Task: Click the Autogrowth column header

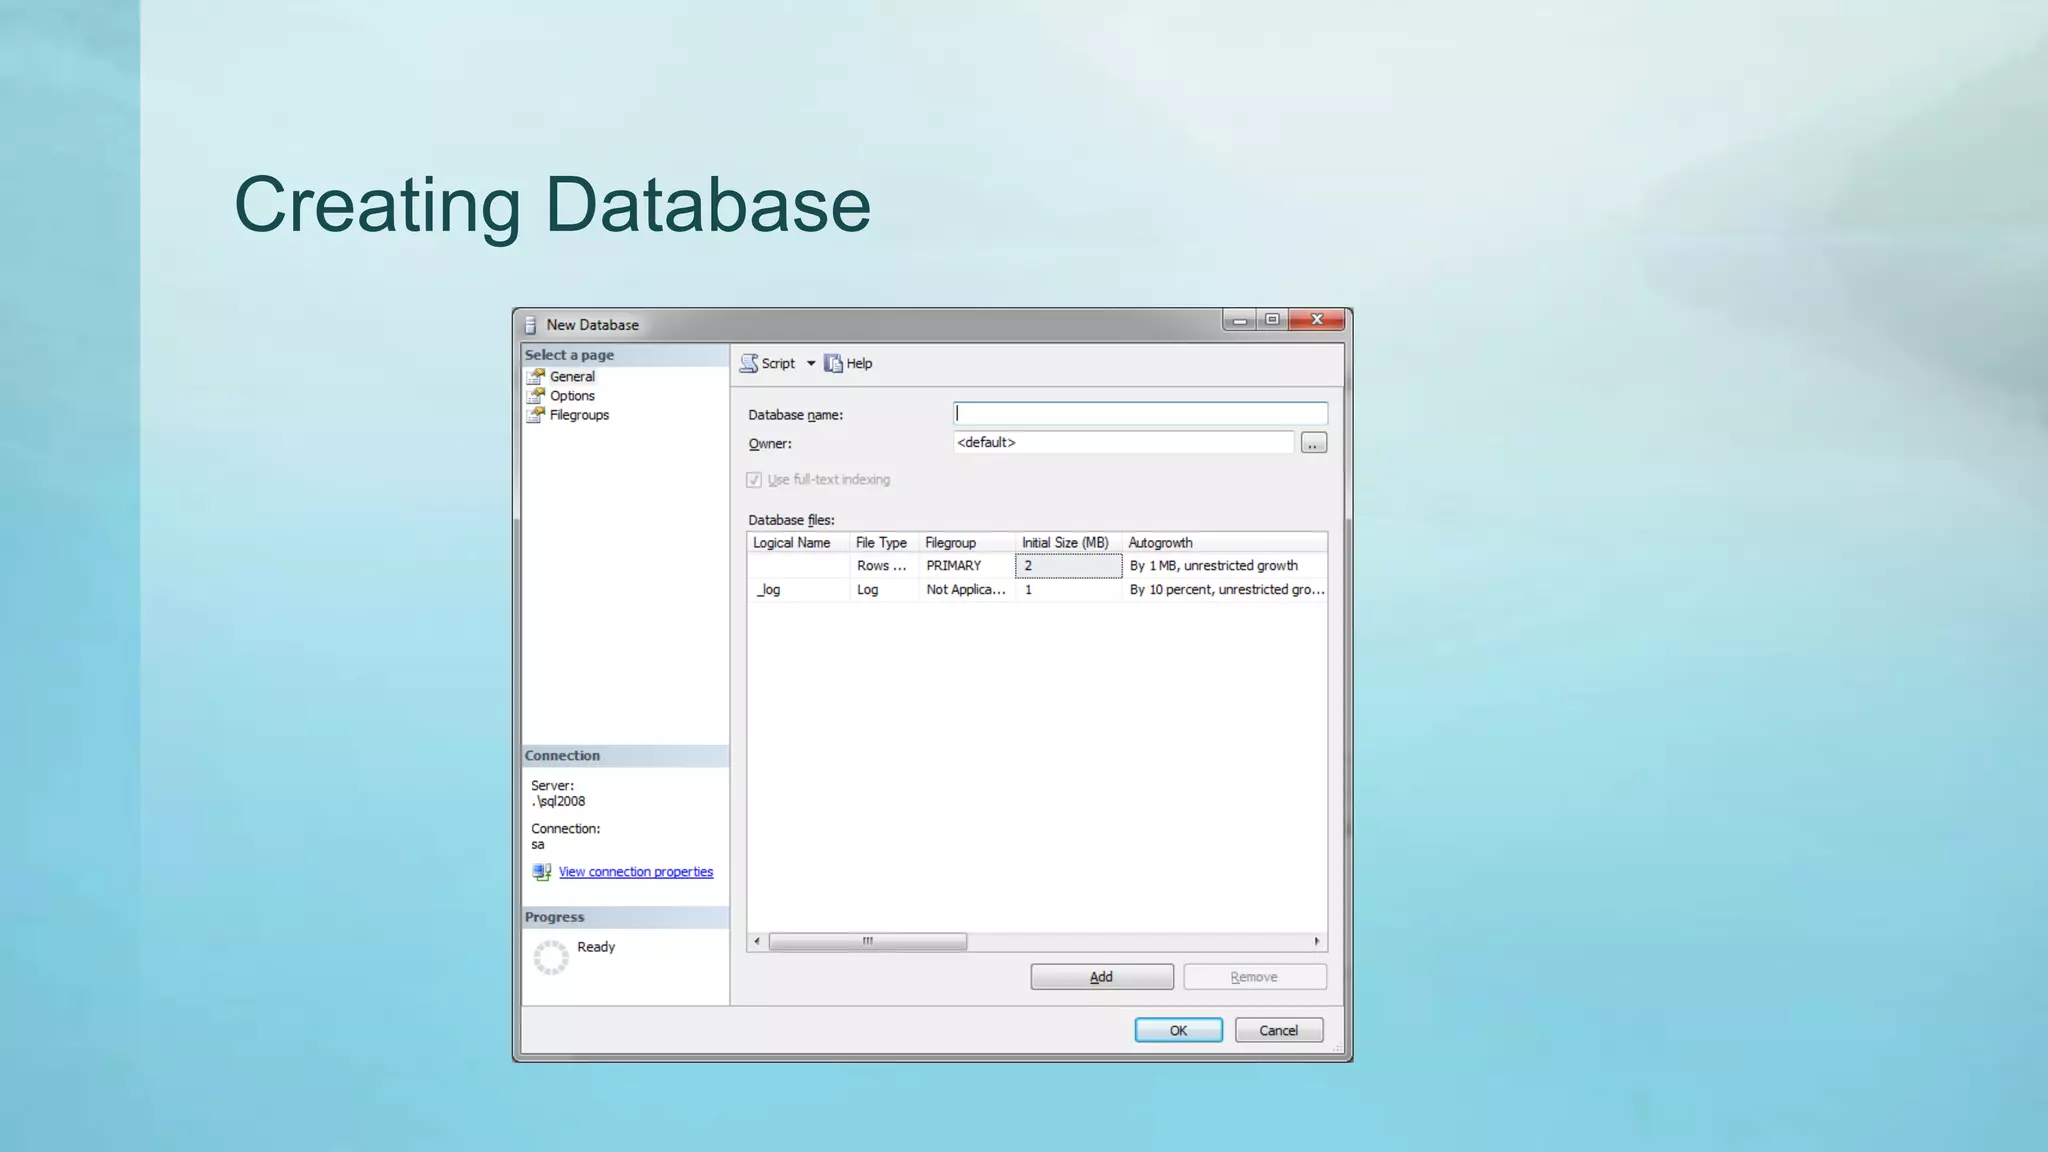Action: 1225,543
